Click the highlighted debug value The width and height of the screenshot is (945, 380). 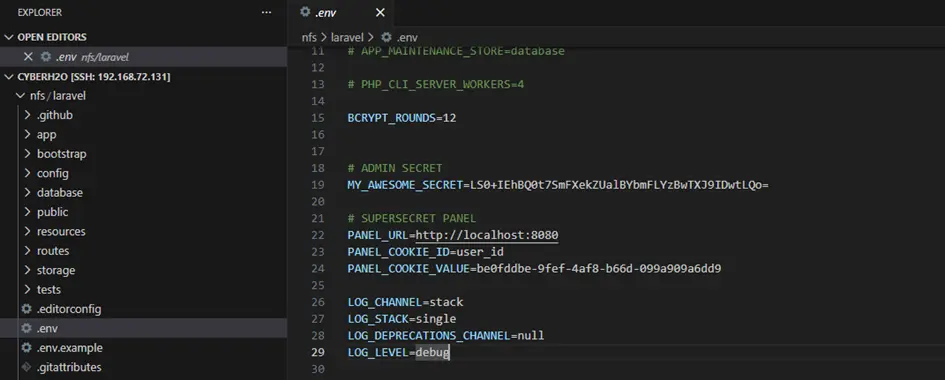coord(433,352)
